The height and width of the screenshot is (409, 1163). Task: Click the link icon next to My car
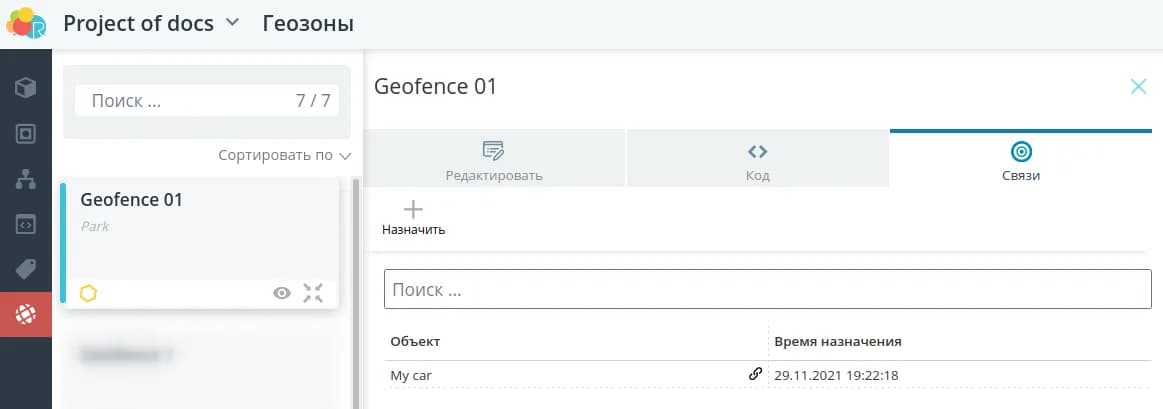pyautogui.click(x=755, y=375)
